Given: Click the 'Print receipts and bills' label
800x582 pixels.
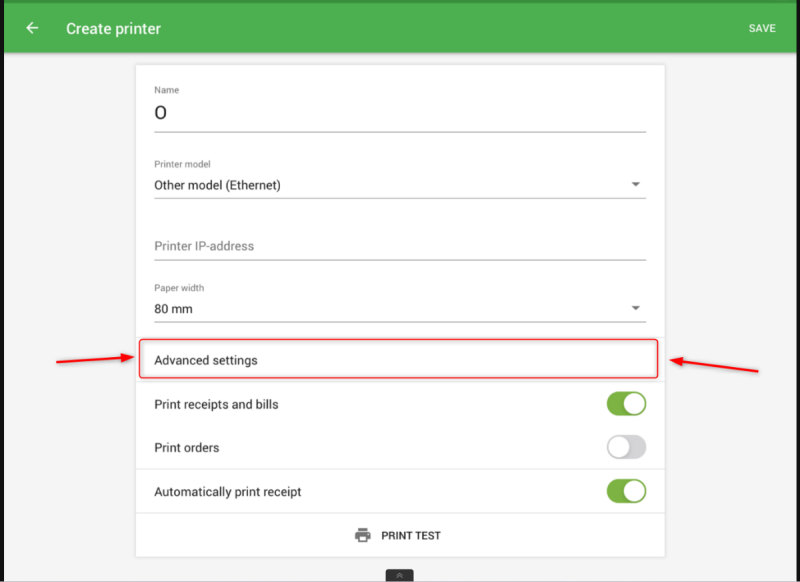Looking at the screenshot, I should click(216, 405).
